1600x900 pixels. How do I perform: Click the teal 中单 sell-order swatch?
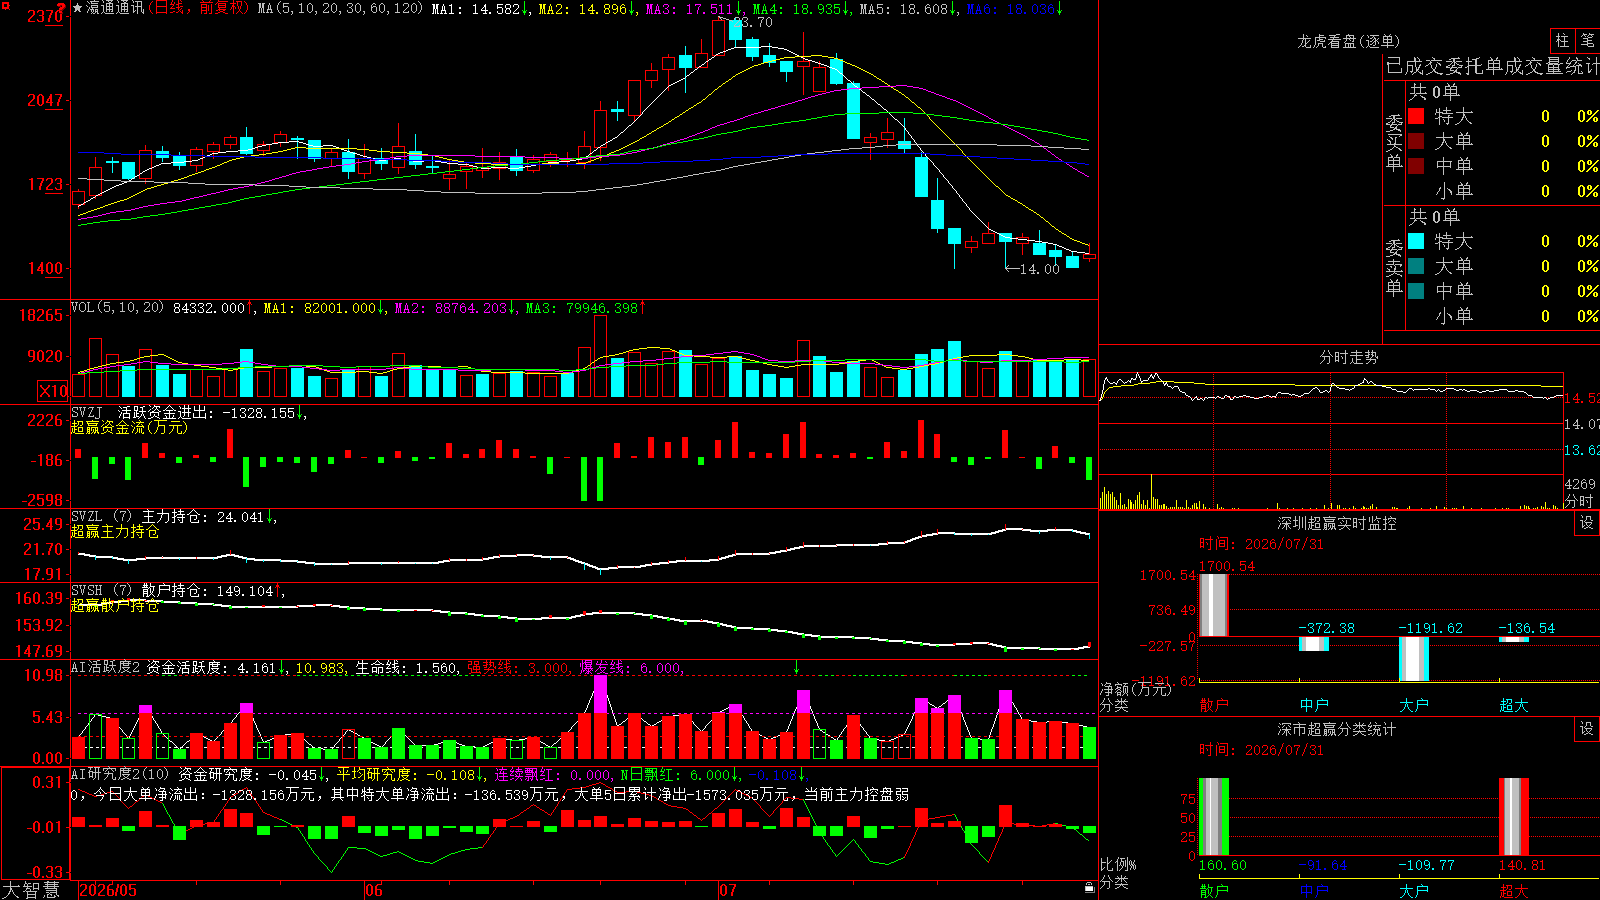point(1416,291)
